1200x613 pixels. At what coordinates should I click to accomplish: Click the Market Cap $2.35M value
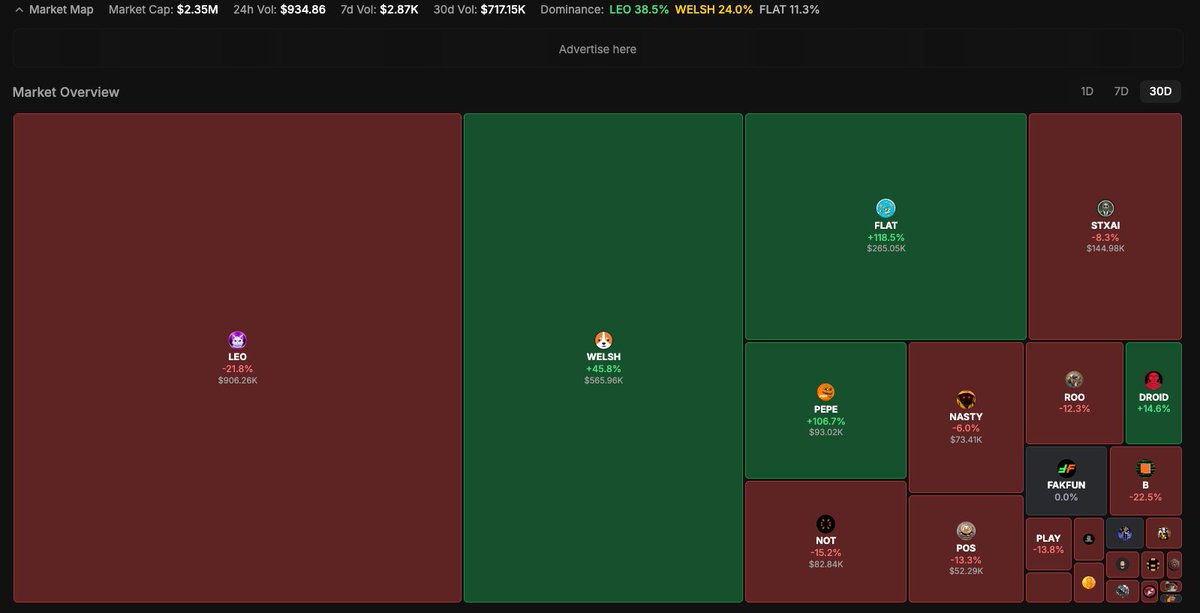tap(197, 9)
